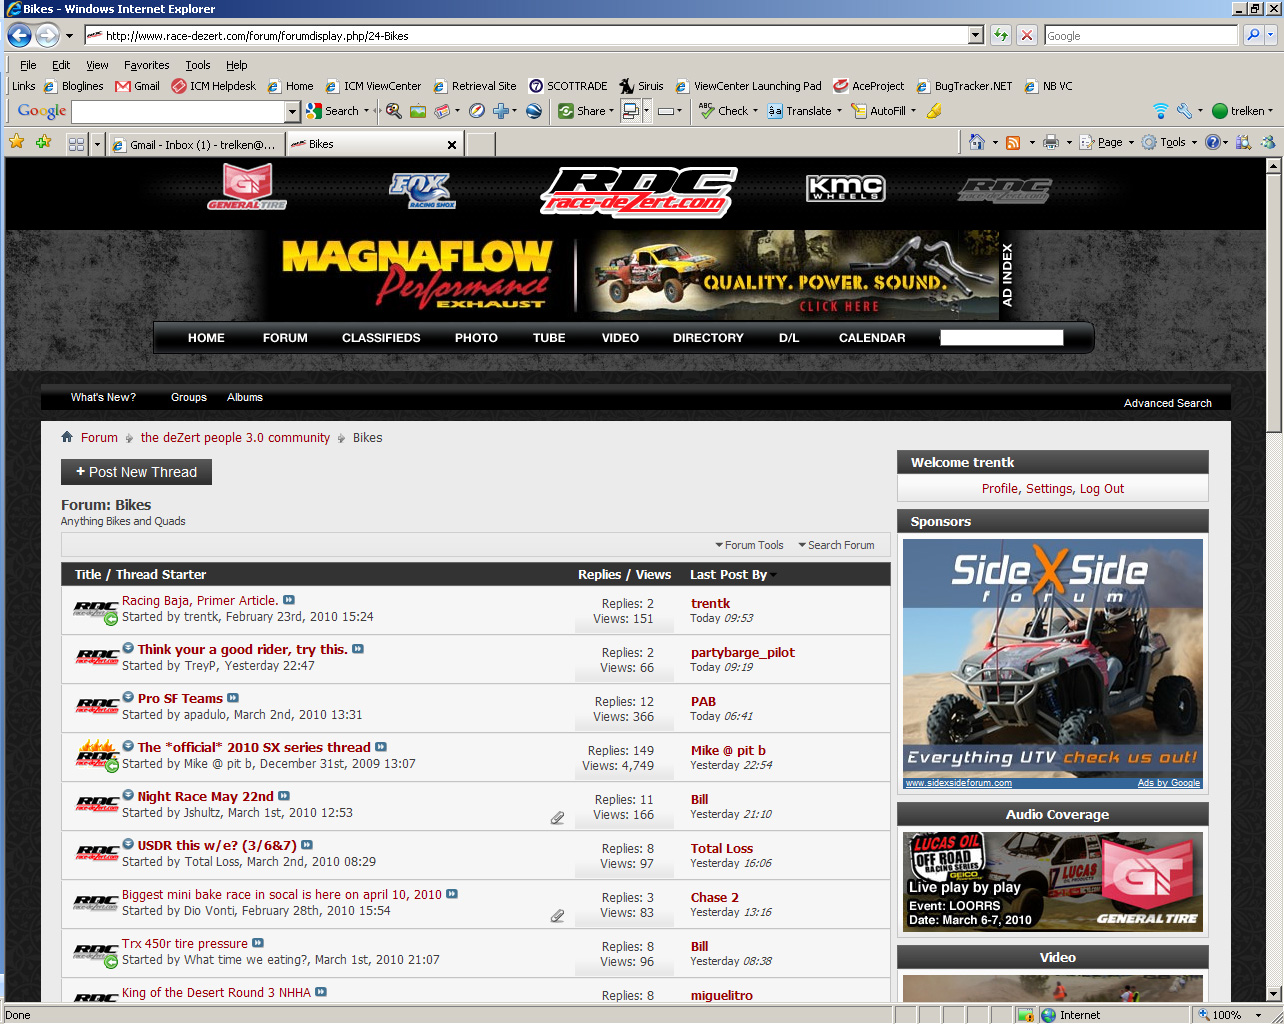This screenshot has width=1284, height=1024.
Task: Expand Forum Tools dropdown
Action: (749, 545)
